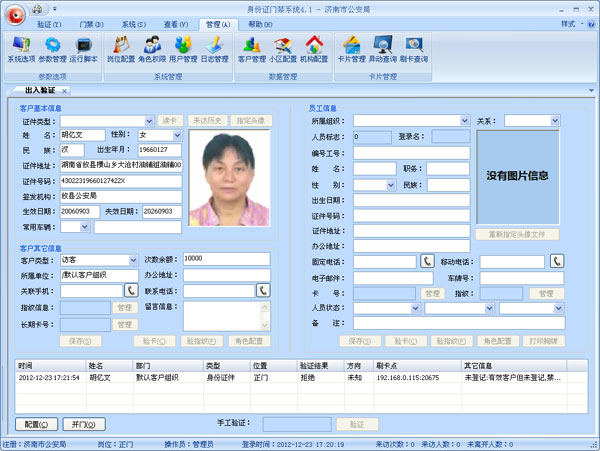
Task: Click the 备注 input field
Action: [x=459, y=323]
